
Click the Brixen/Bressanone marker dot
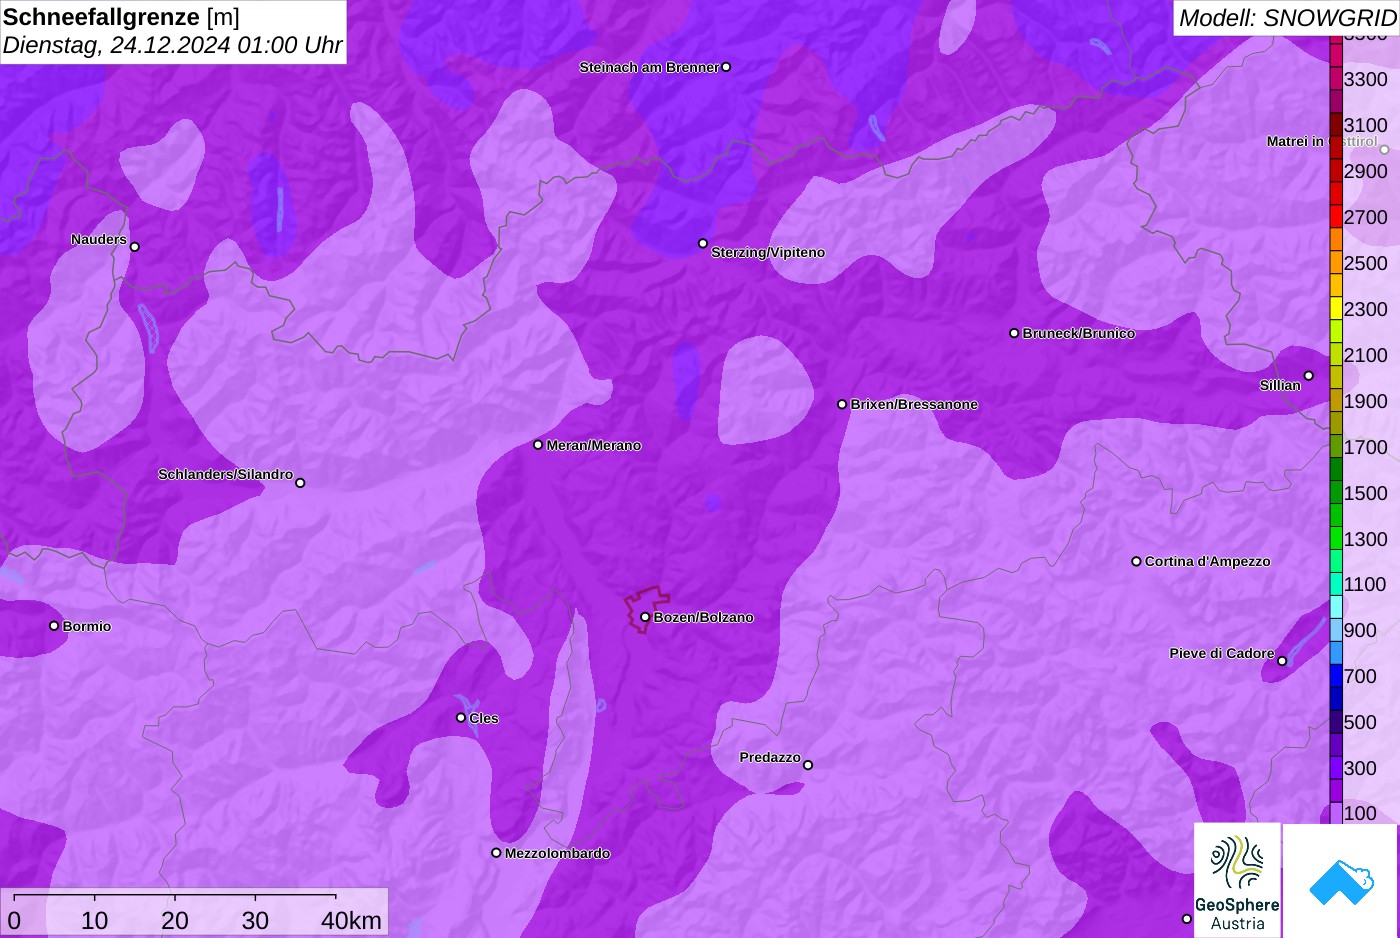[x=842, y=404]
